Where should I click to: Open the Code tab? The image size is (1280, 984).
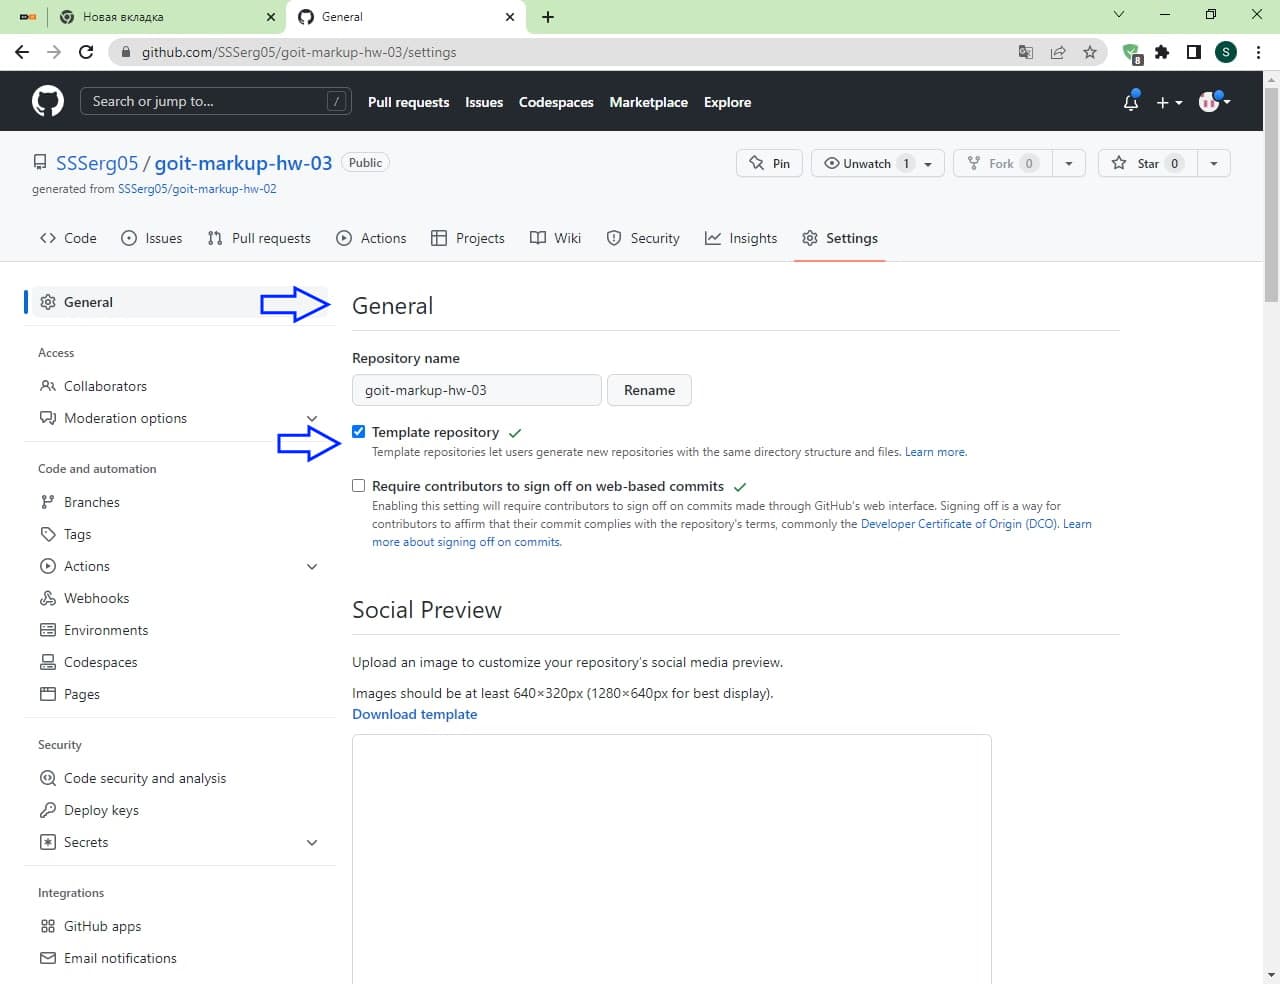(68, 238)
